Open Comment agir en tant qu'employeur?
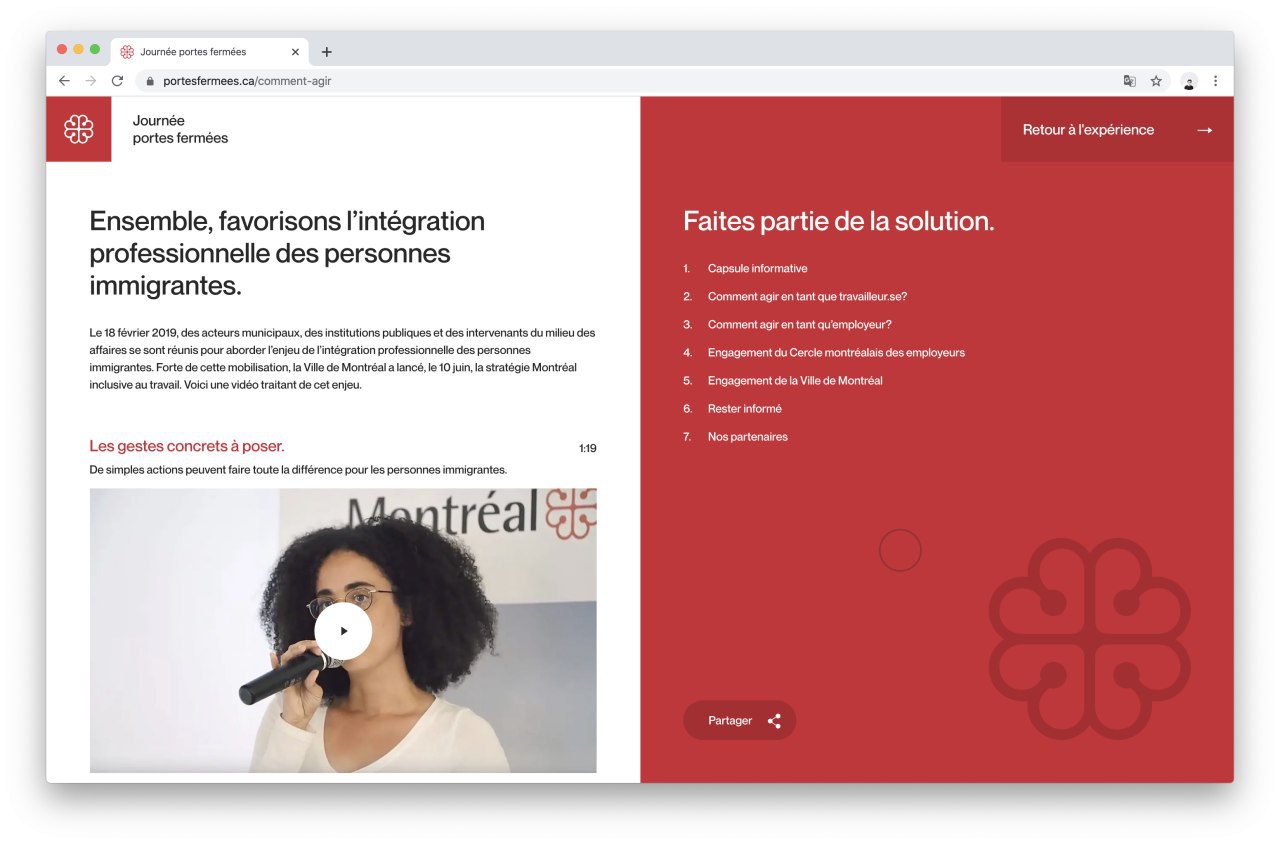 click(799, 325)
